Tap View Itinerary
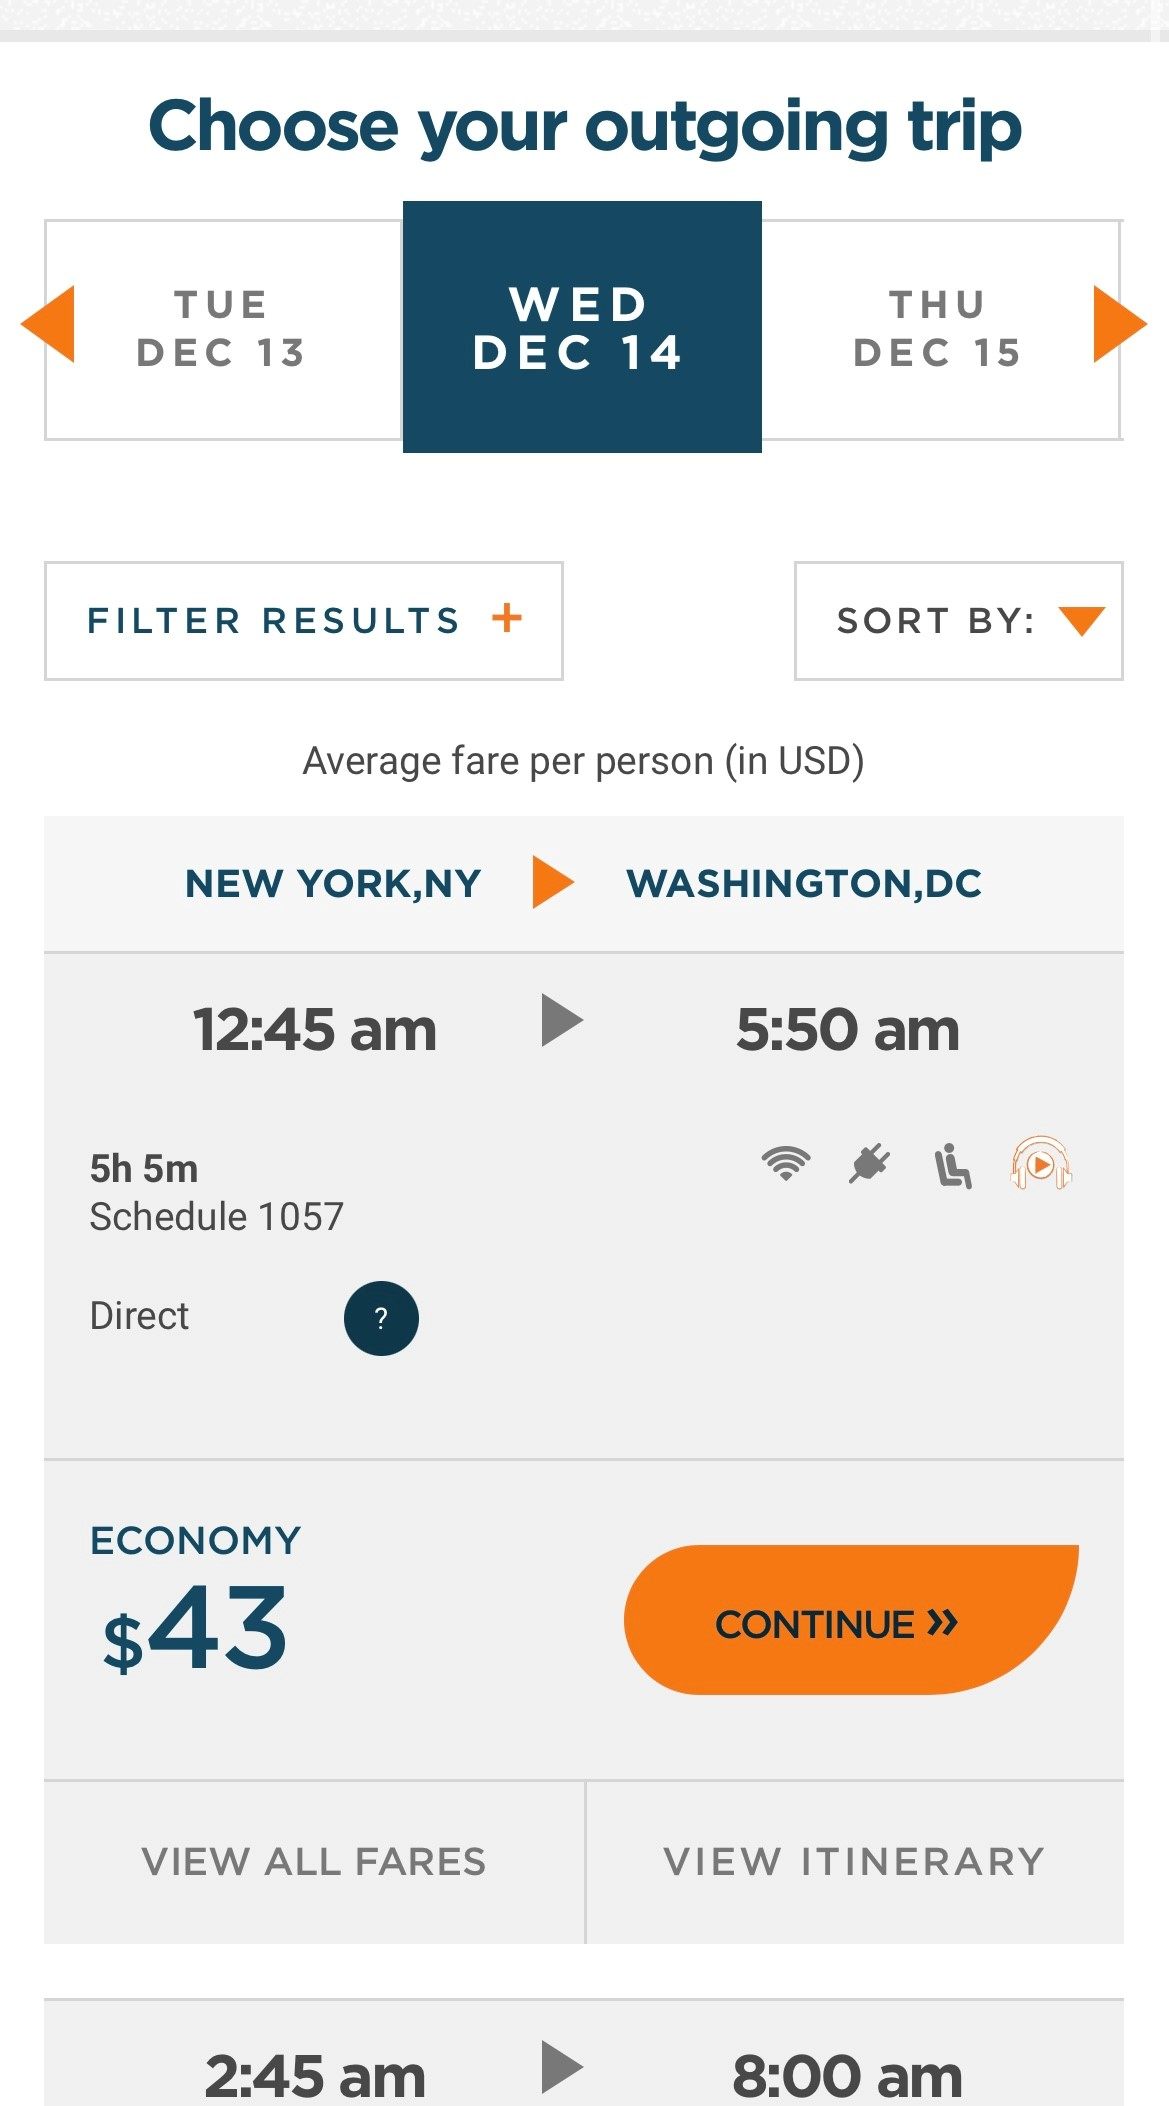This screenshot has height=2106, width=1169. click(854, 1862)
